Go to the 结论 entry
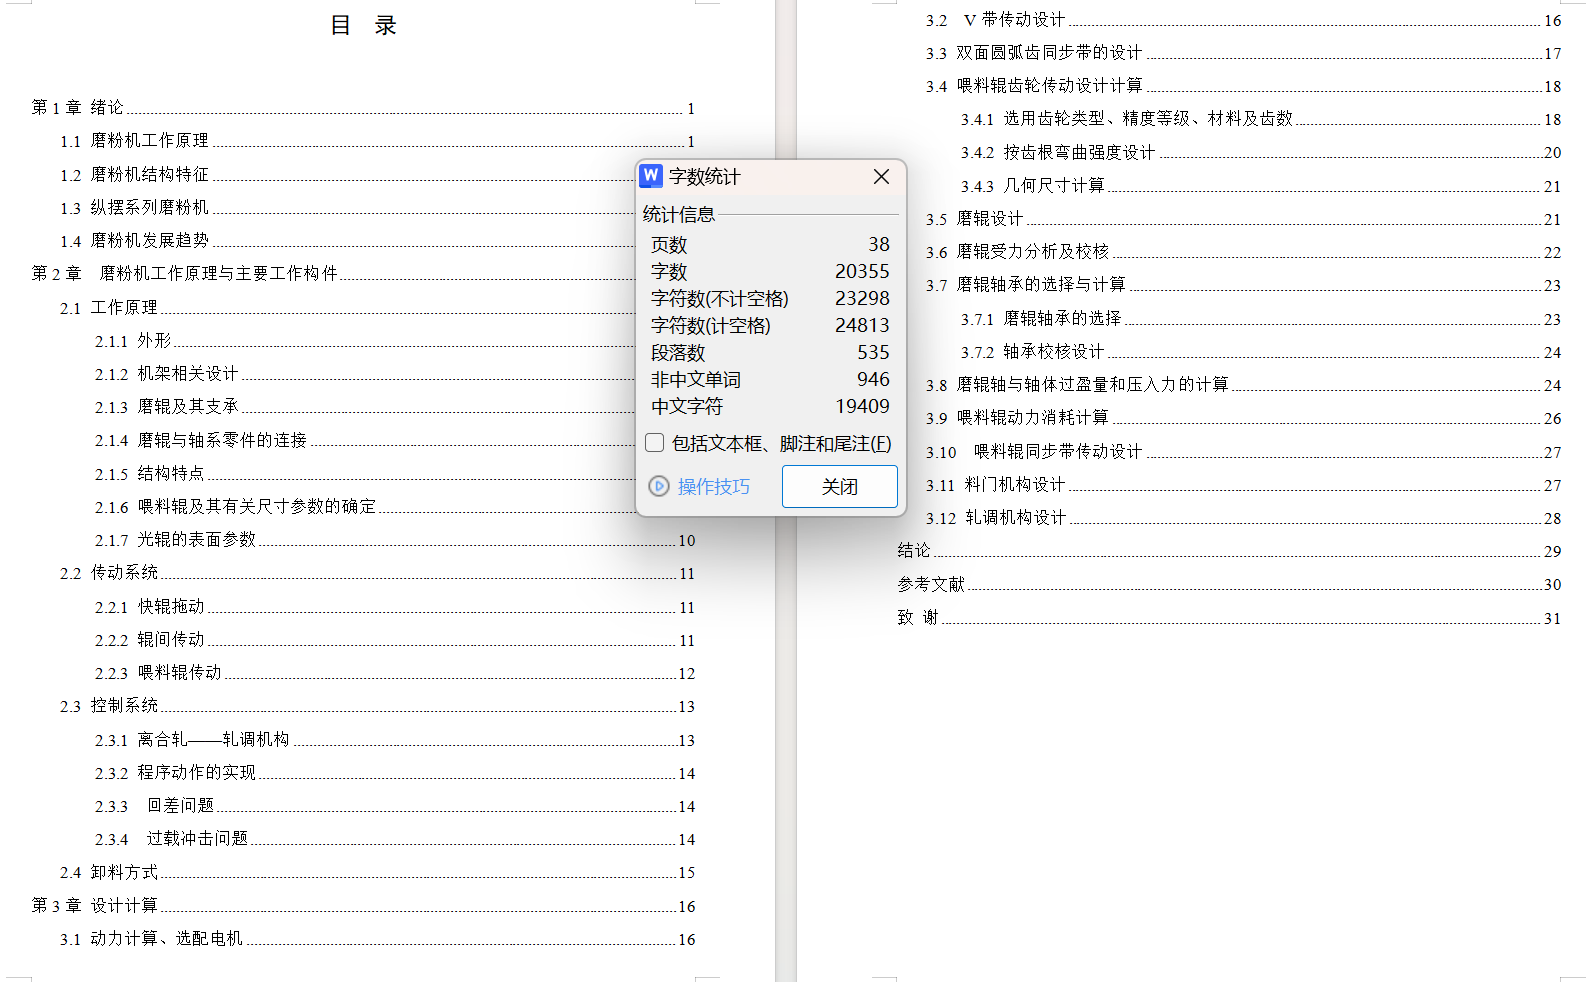 [1229, 551]
